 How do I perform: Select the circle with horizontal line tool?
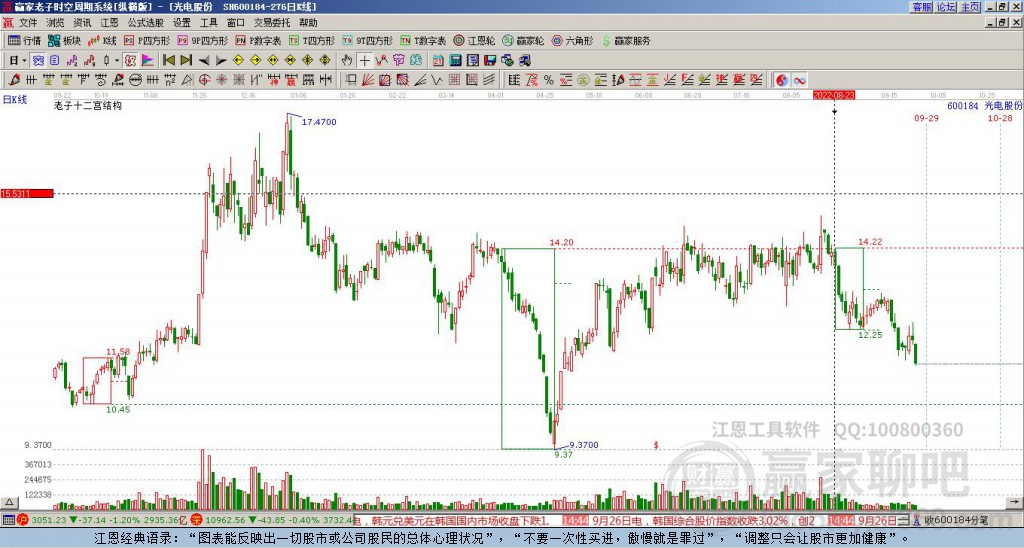pos(135,80)
